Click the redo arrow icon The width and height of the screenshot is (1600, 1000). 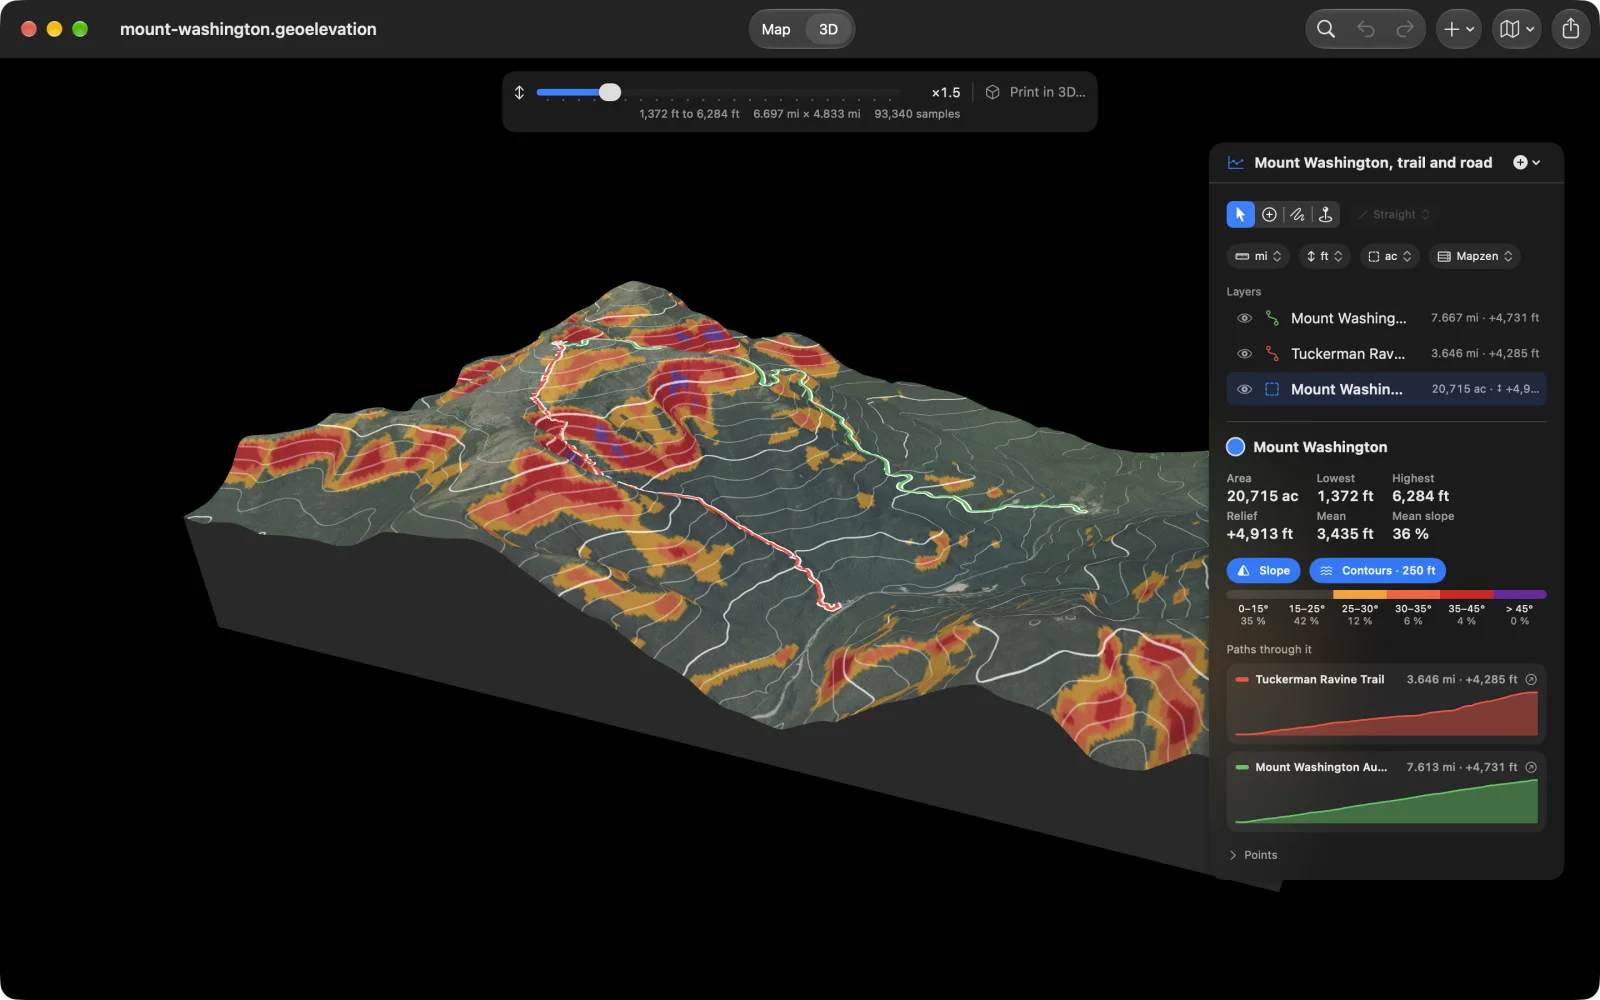pyautogui.click(x=1405, y=29)
